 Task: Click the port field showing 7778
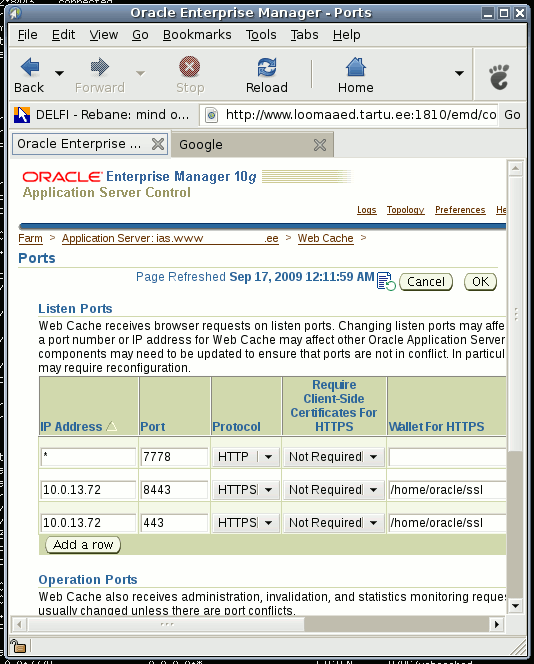[x=174, y=457]
